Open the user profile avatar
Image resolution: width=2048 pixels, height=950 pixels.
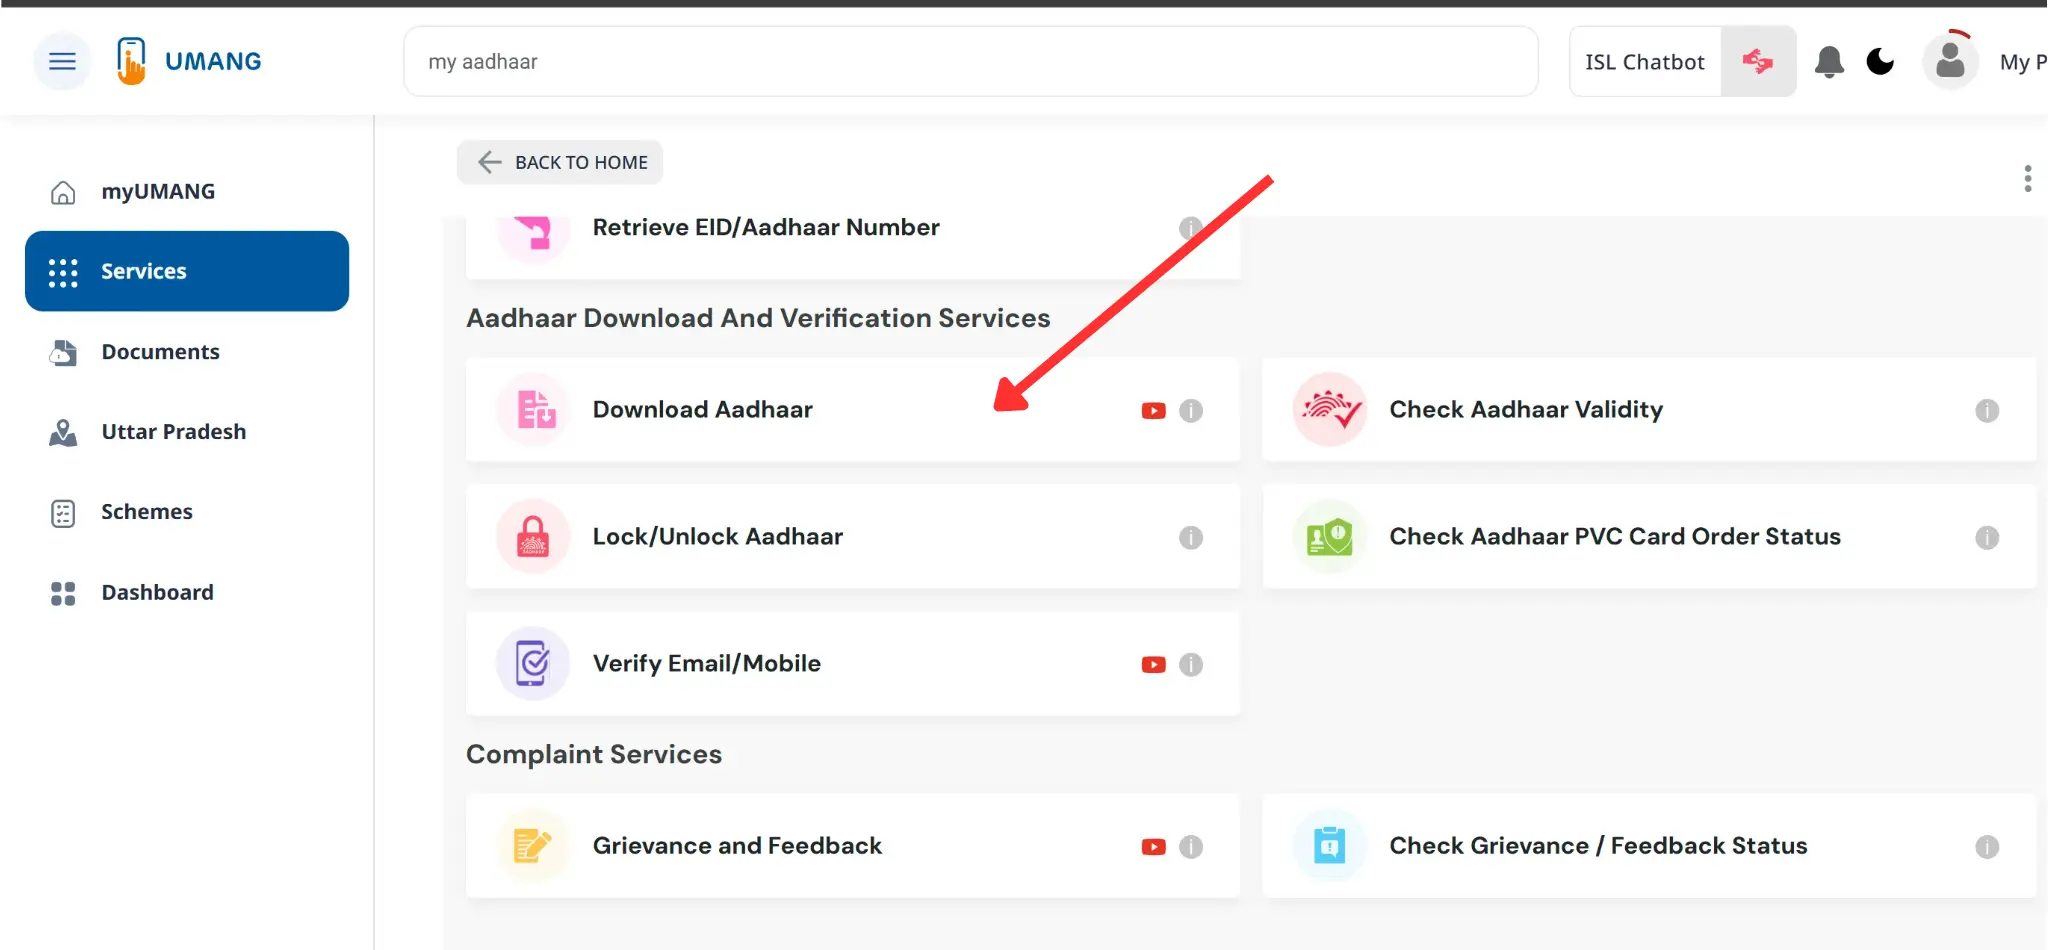(x=1949, y=62)
